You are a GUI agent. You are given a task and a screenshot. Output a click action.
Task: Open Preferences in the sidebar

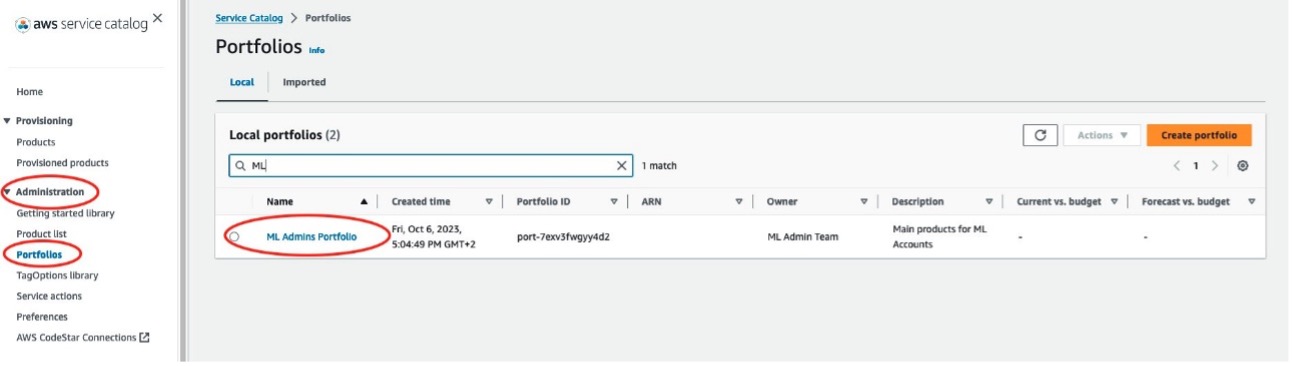pos(42,317)
